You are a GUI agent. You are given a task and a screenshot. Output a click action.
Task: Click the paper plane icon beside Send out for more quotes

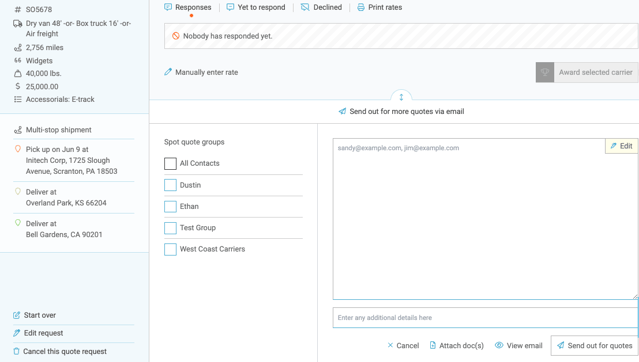[x=342, y=111]
